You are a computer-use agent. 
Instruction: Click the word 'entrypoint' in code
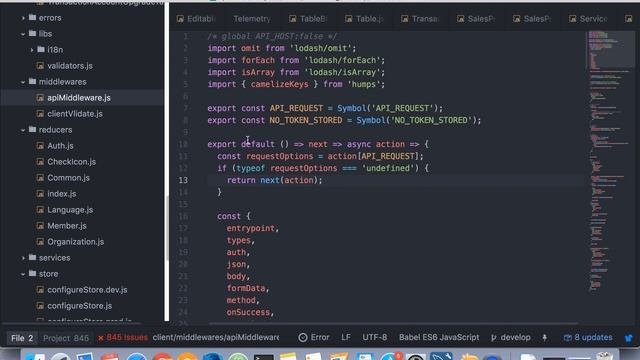(x=251, y=228)
